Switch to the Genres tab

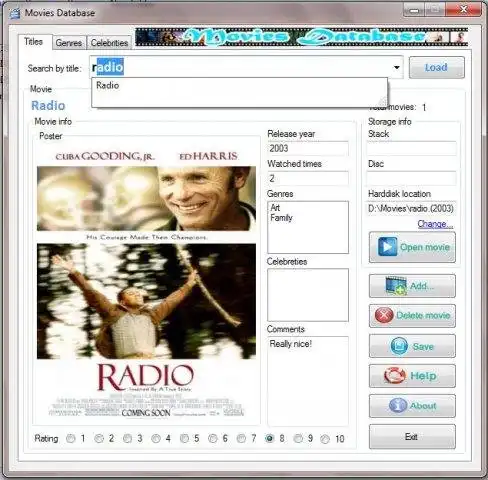69,43
